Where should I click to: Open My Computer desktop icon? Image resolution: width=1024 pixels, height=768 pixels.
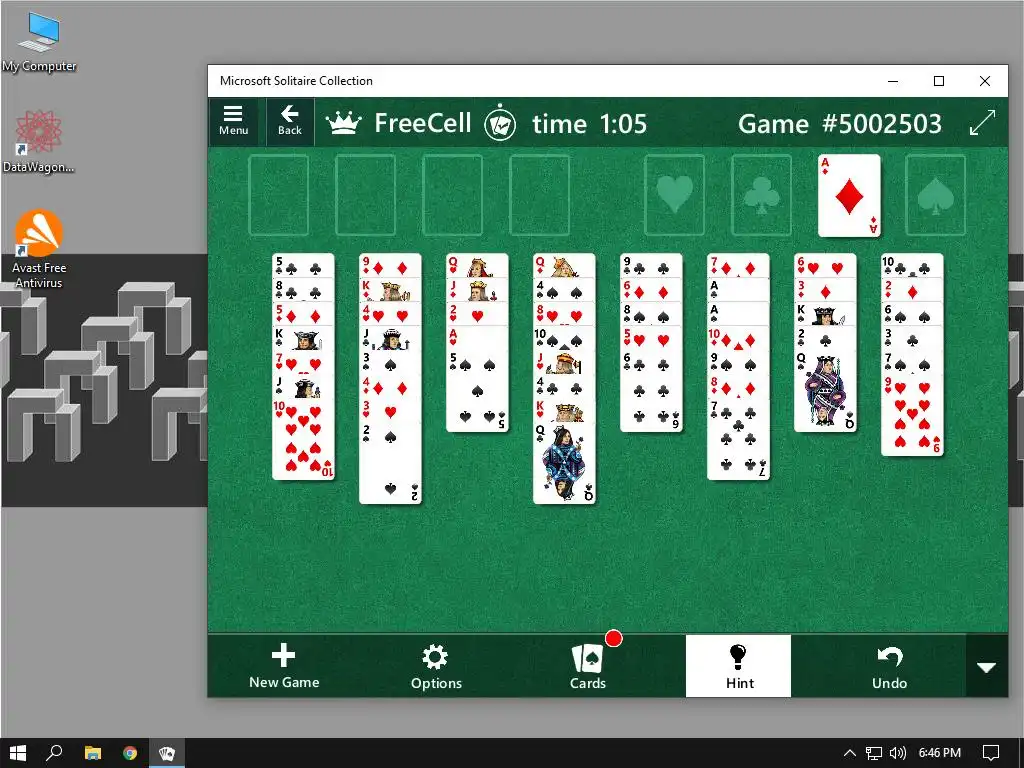[x=39, y=42]
